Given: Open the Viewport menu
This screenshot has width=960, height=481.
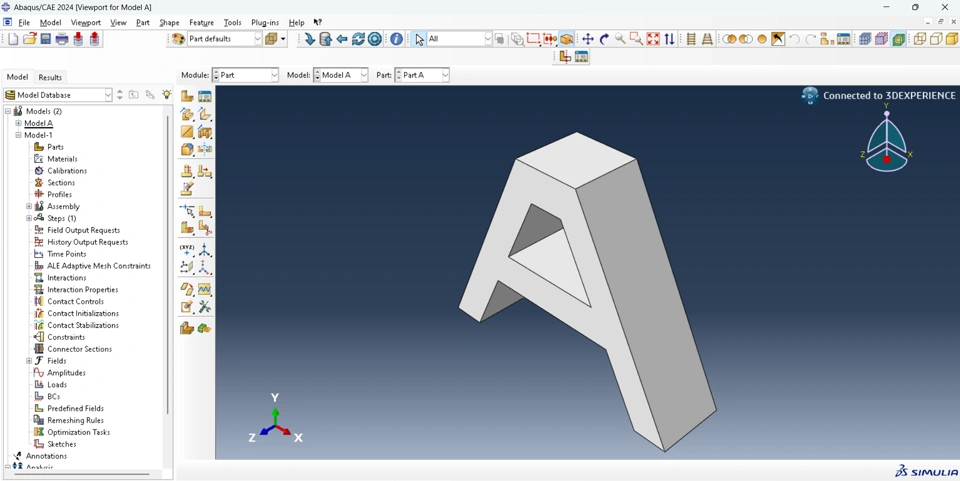Looking at the screenshot, I should 86,23.
